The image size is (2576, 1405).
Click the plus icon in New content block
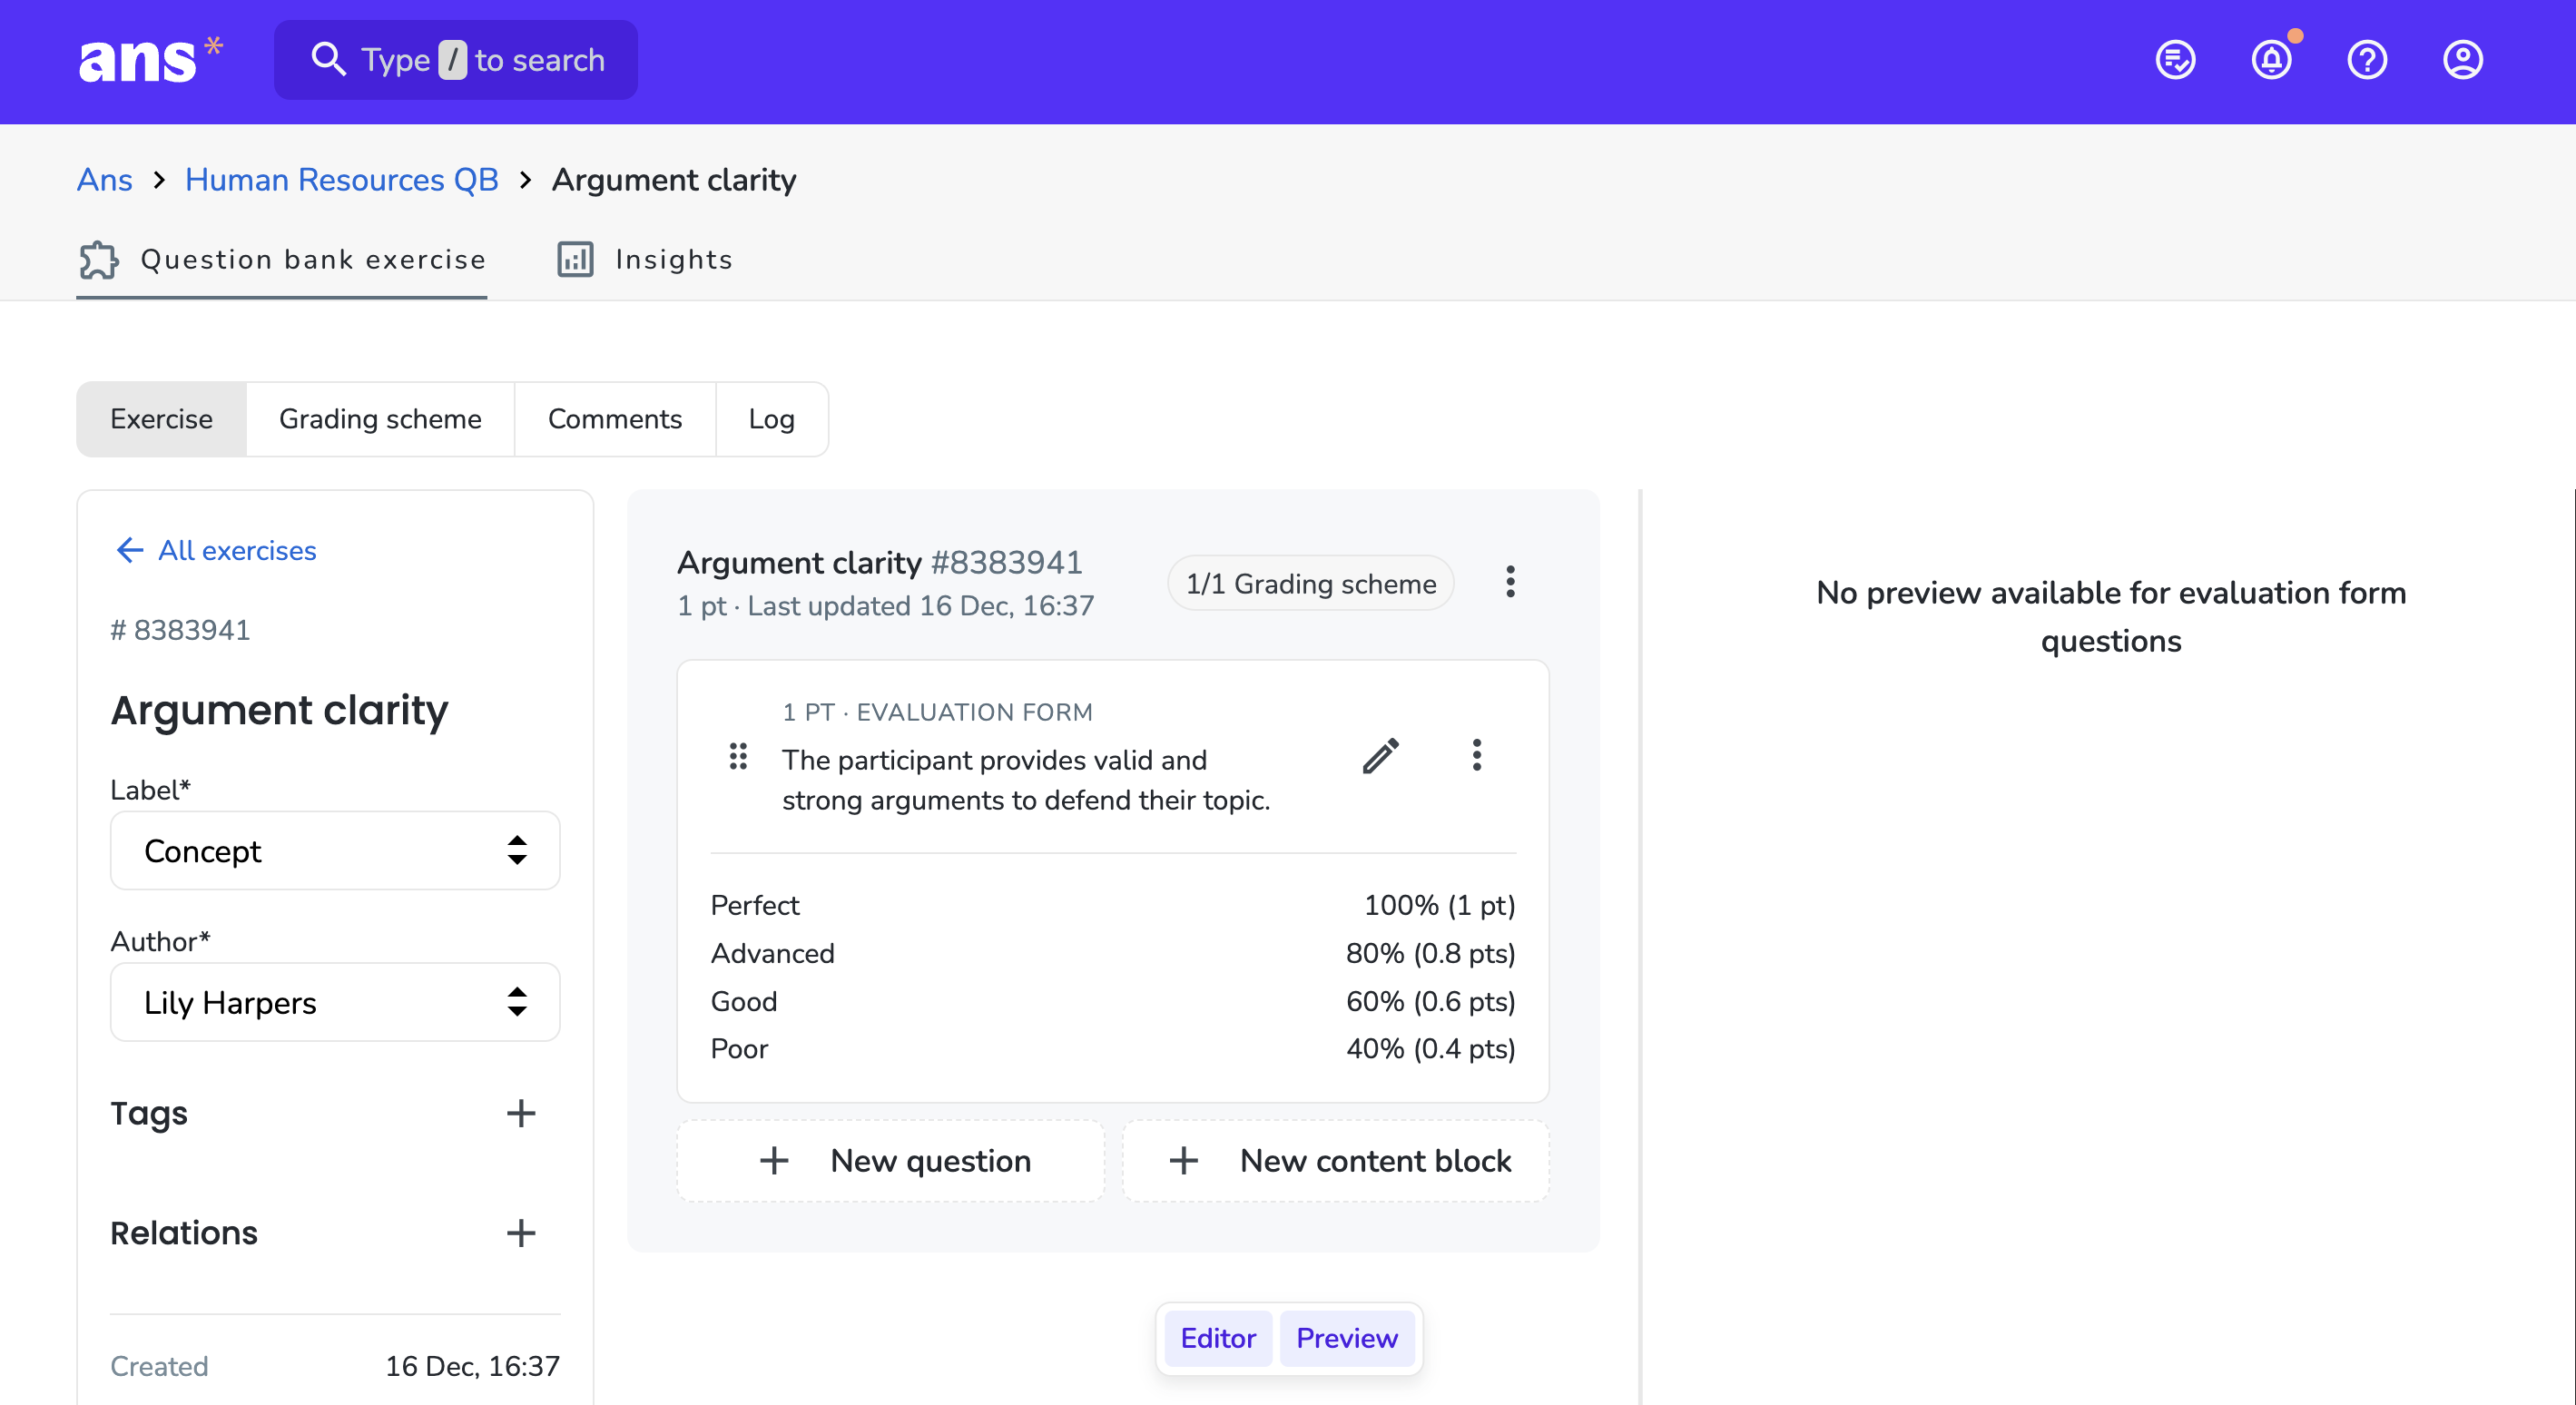coord(1184,1161)
